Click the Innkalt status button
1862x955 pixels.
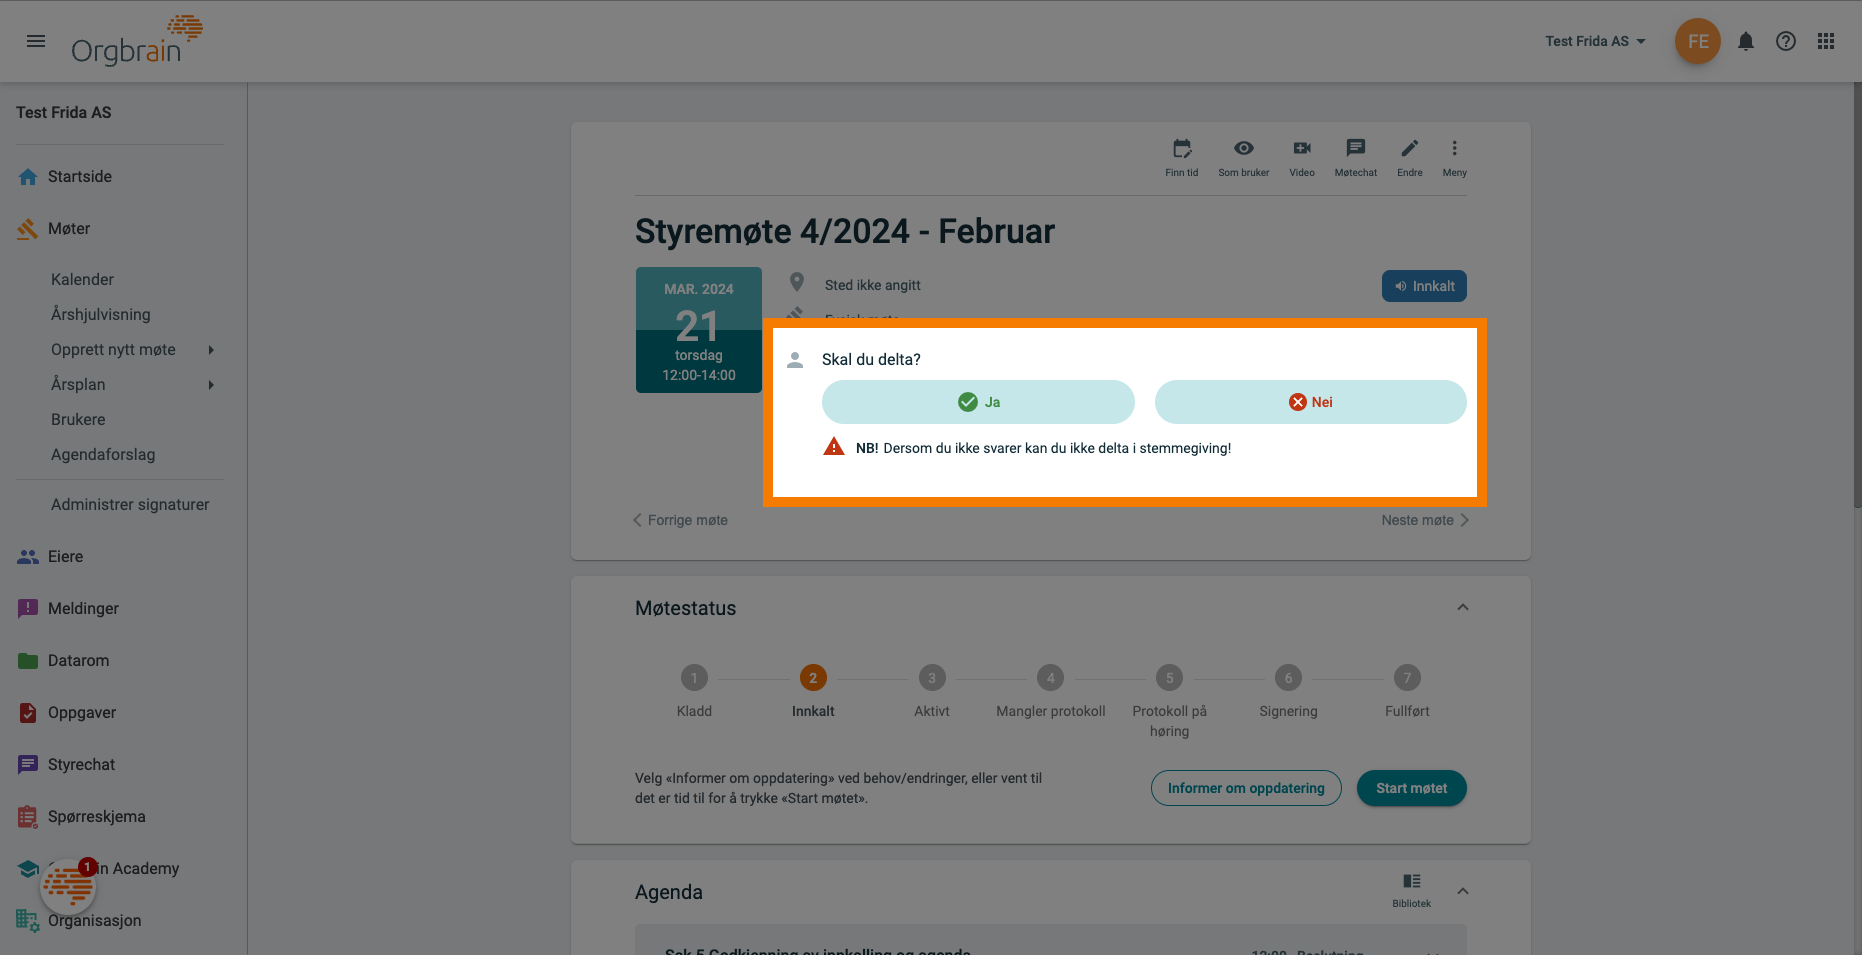[x=1424, y=286]
